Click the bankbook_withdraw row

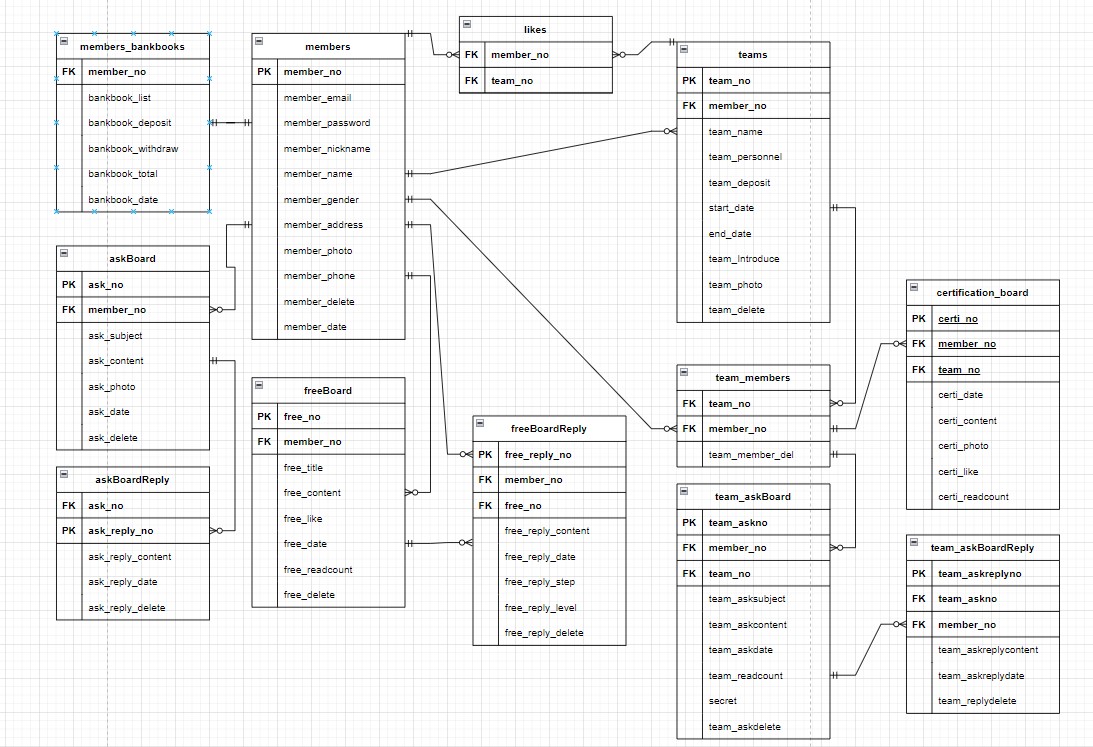(133, 148)
